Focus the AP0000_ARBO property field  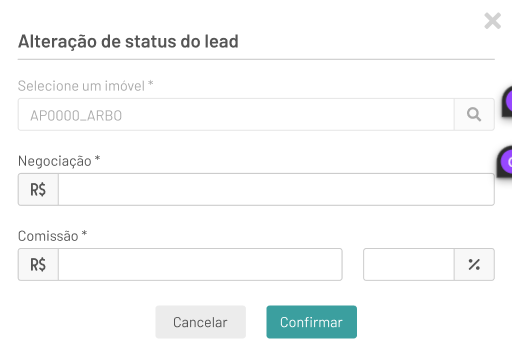(236, 114)
